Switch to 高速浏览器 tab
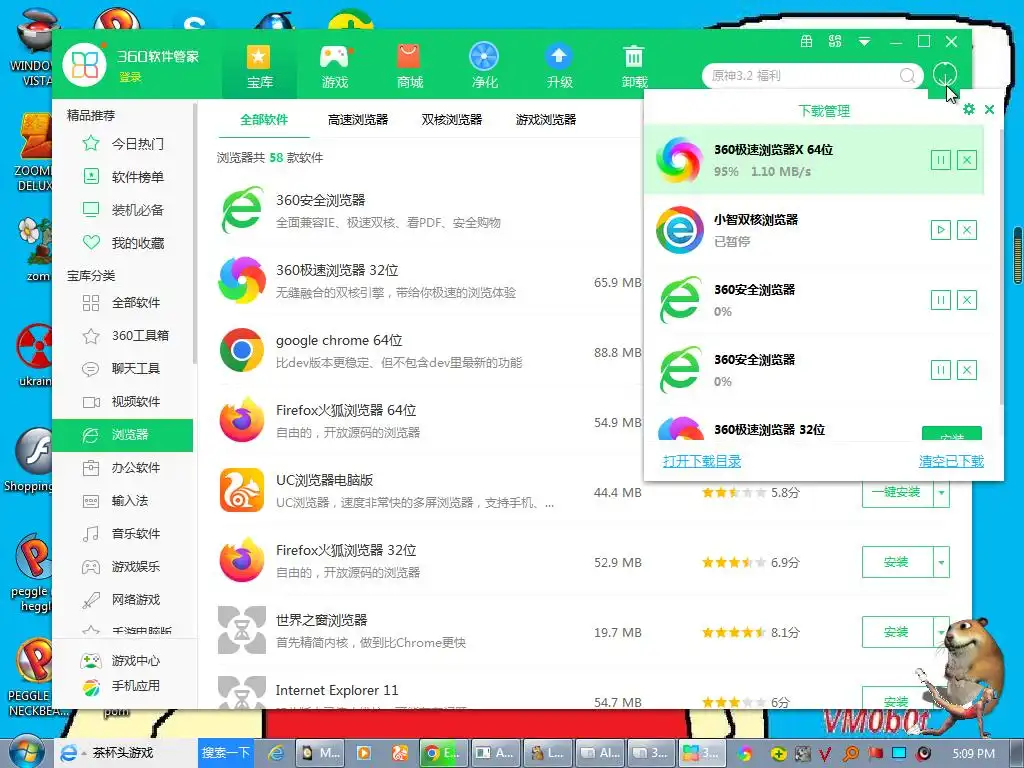Image resolution: width=1024 pixels, height=768 pixels. [x=358, y=120]
